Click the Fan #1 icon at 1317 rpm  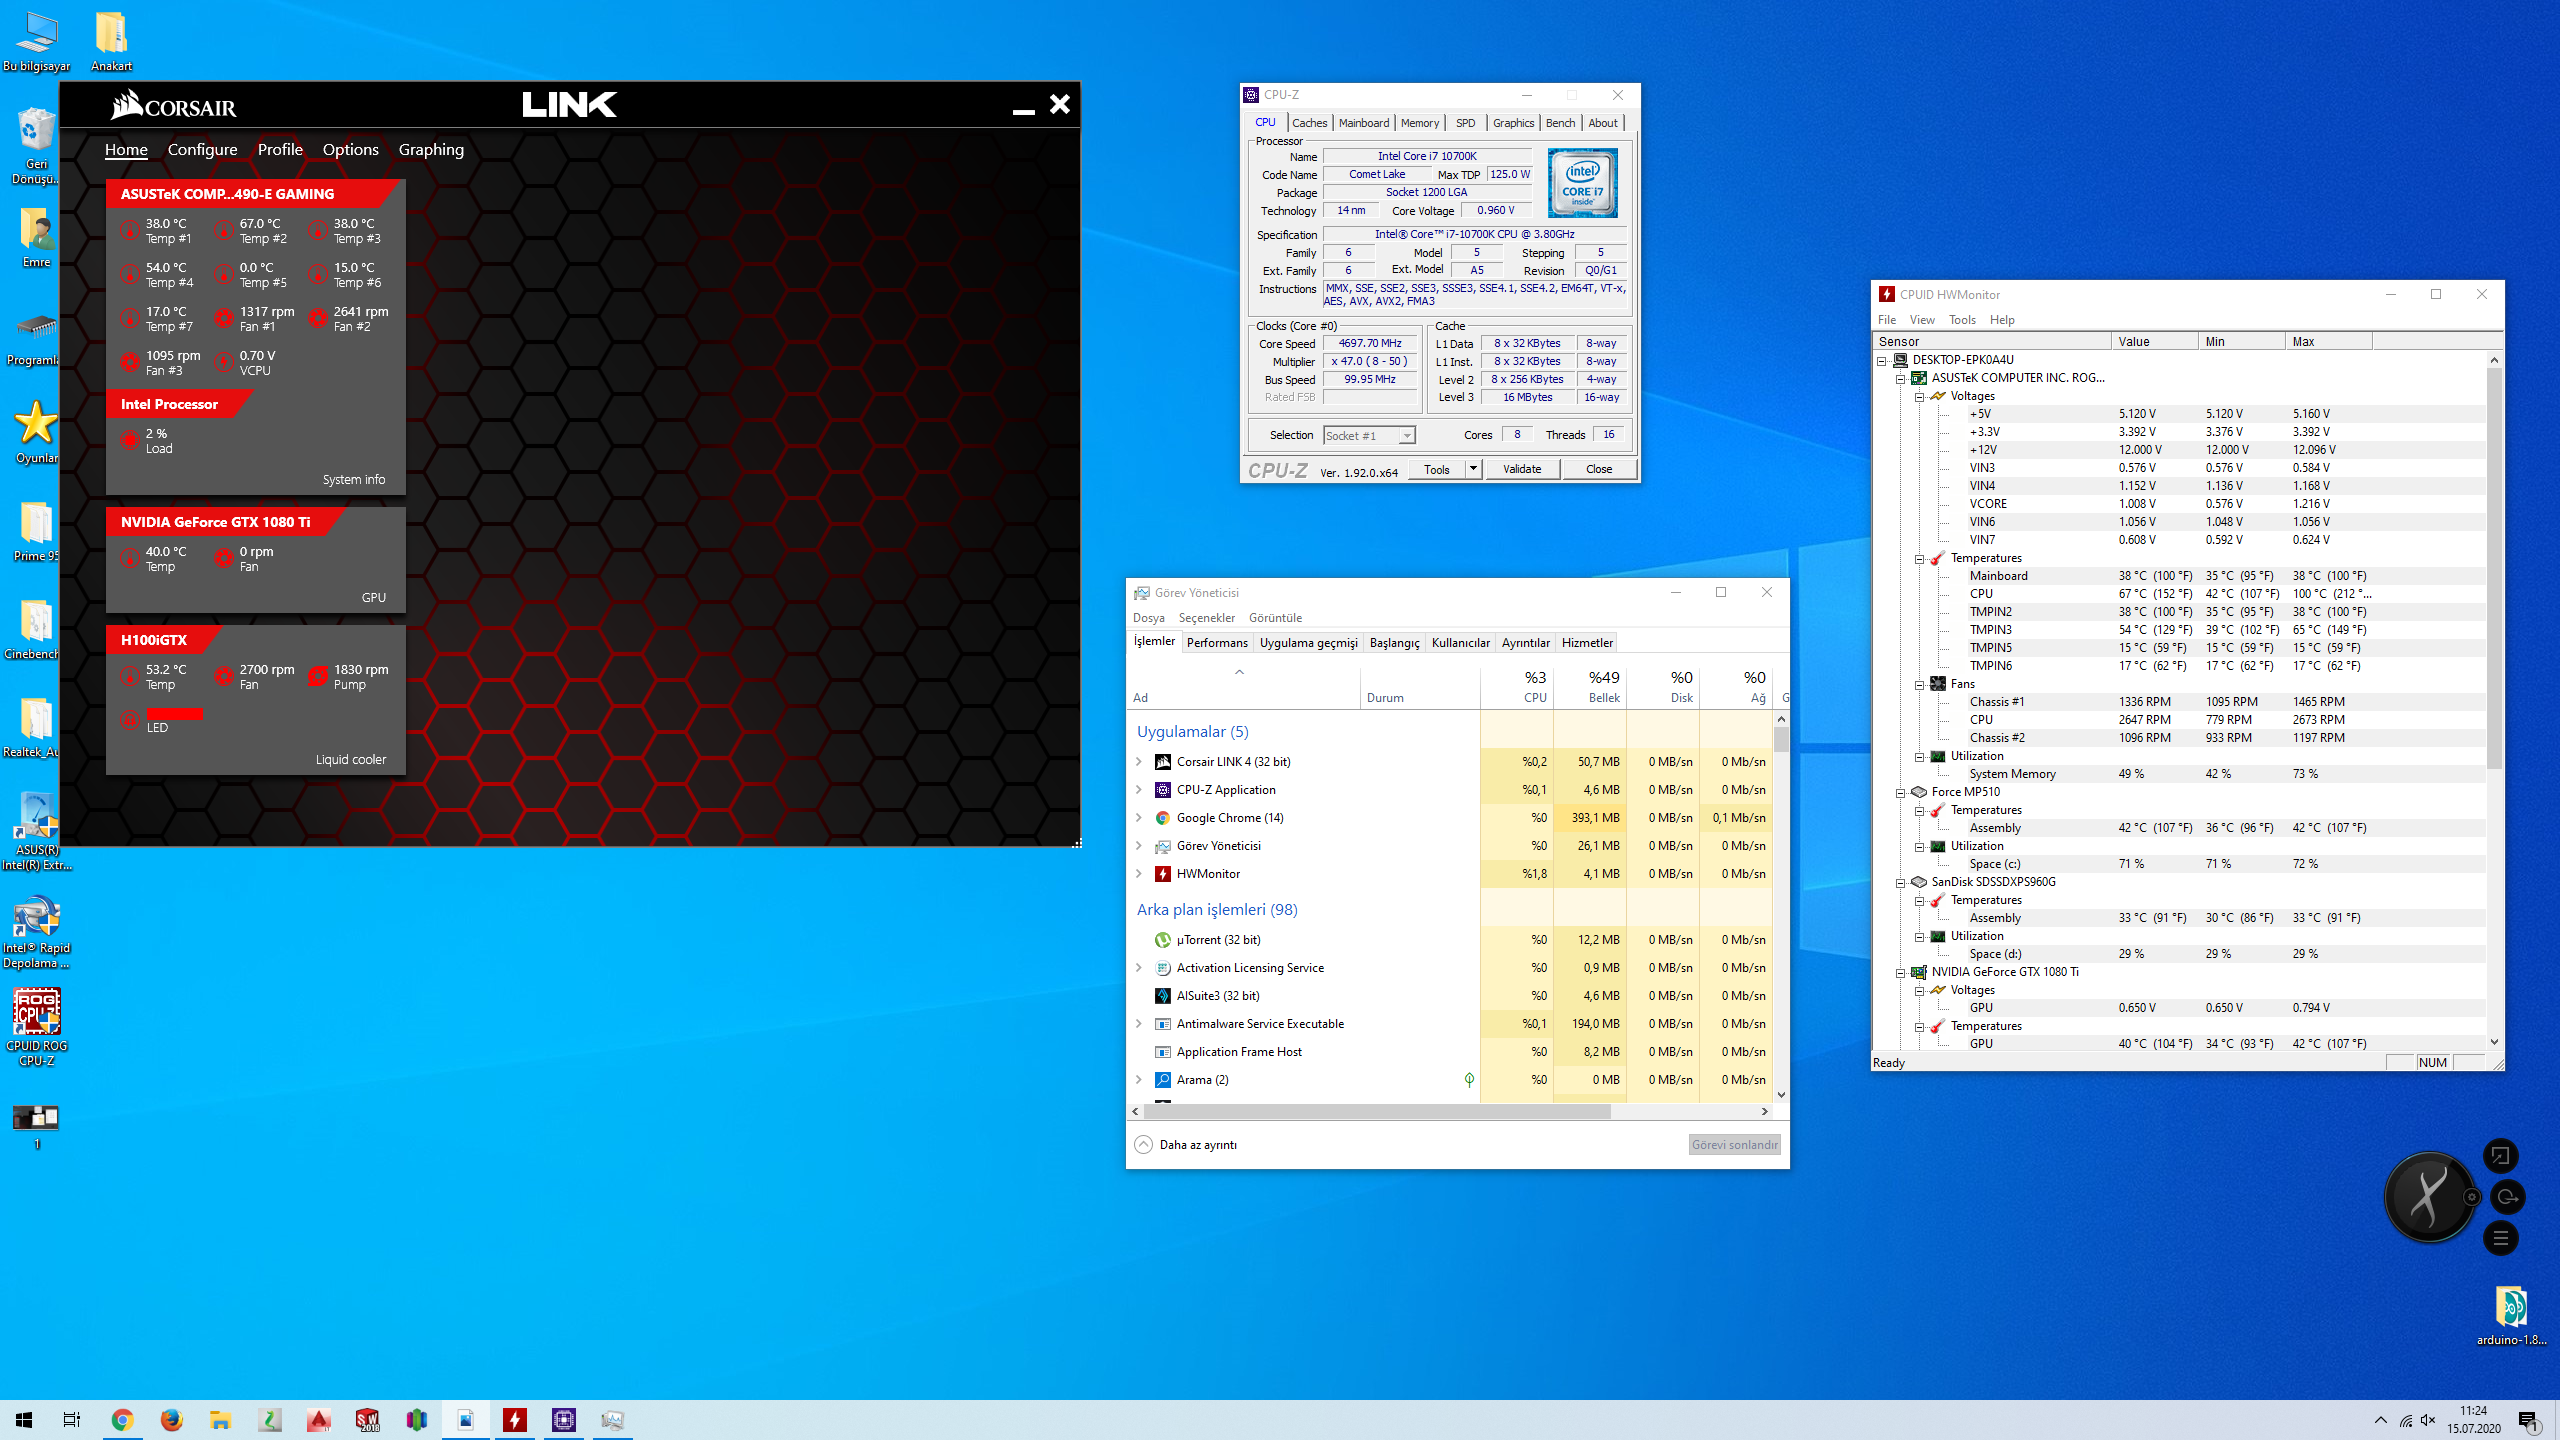click(x=224, y=318)
